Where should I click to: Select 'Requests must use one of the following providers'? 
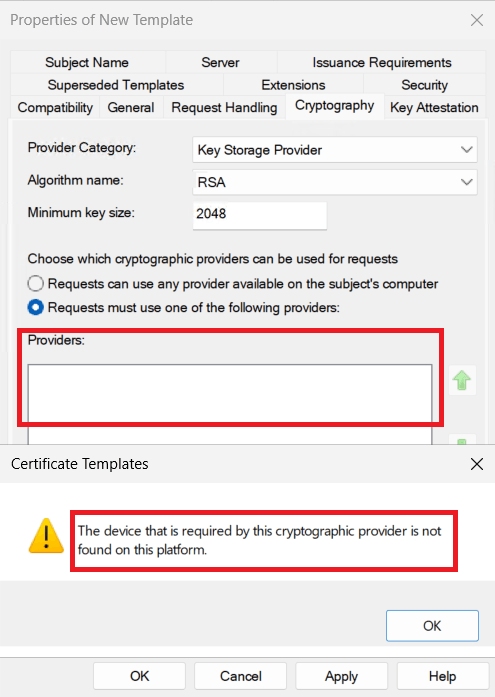tap(36, 308)
